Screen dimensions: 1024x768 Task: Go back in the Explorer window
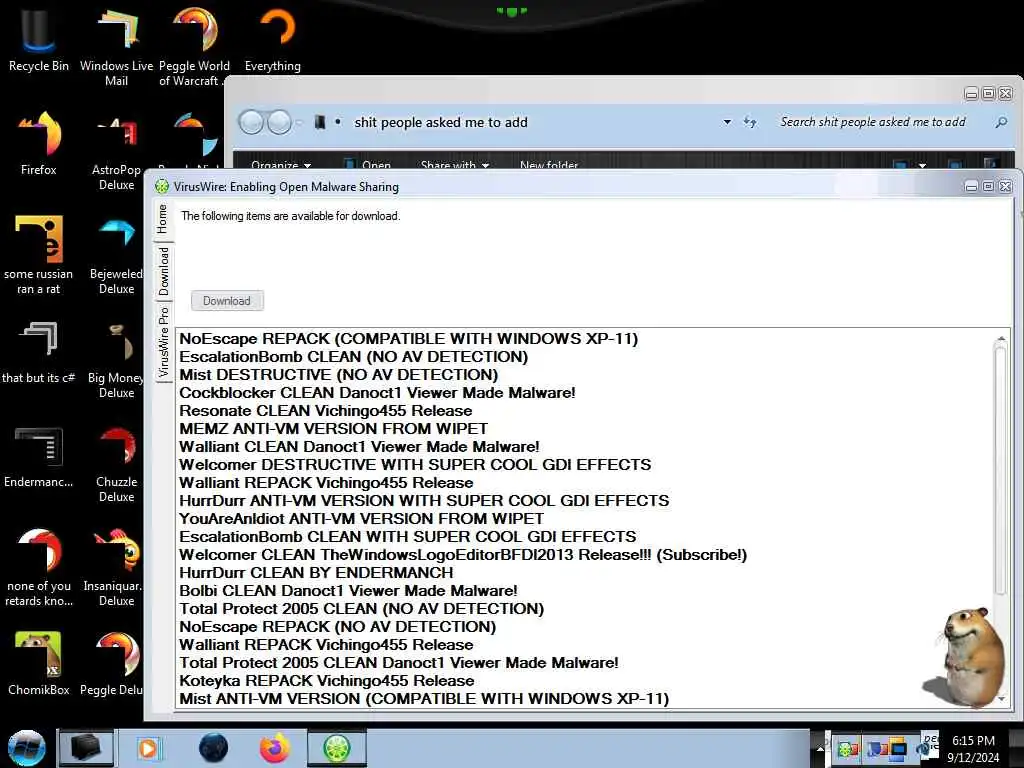[x=251, y=122]
